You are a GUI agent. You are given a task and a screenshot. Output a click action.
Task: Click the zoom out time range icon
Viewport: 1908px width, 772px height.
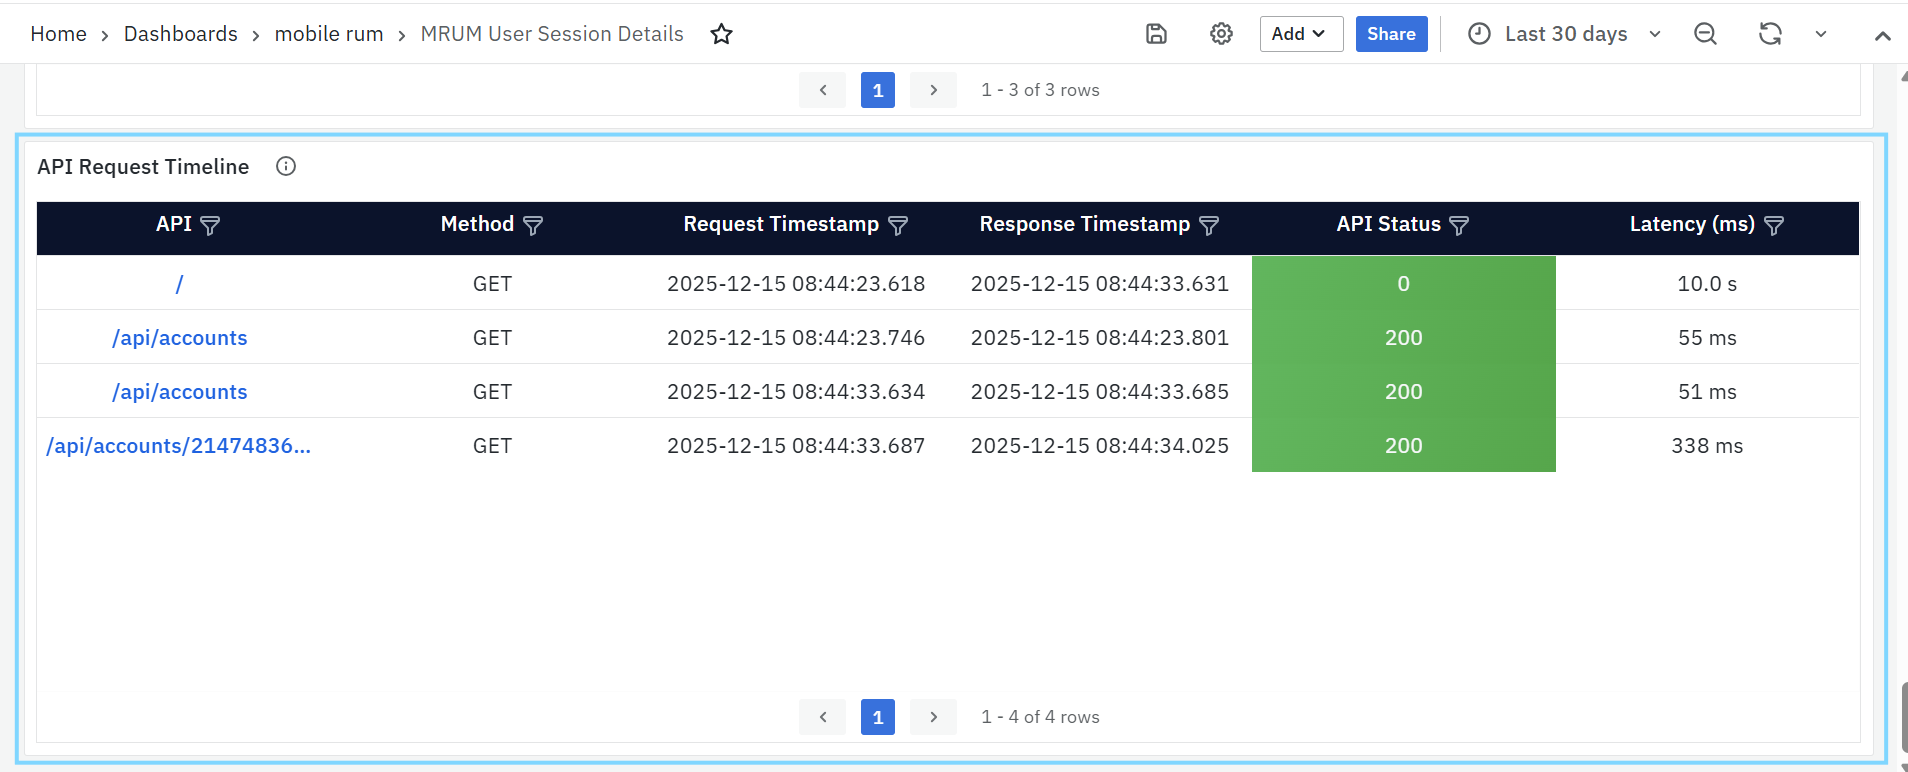tap(1705, 34)
